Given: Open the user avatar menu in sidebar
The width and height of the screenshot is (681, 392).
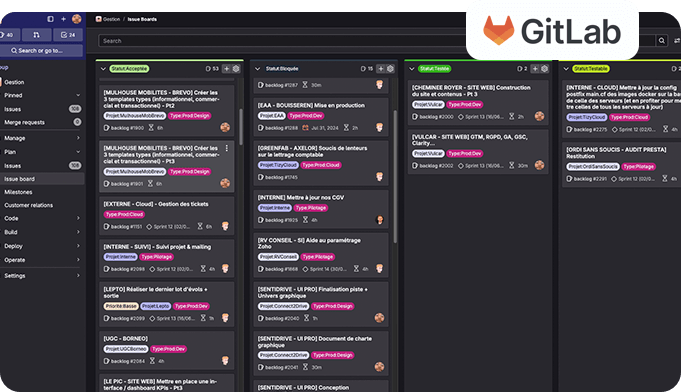Looking at the screenshot, I should click(x=77, y=19).
